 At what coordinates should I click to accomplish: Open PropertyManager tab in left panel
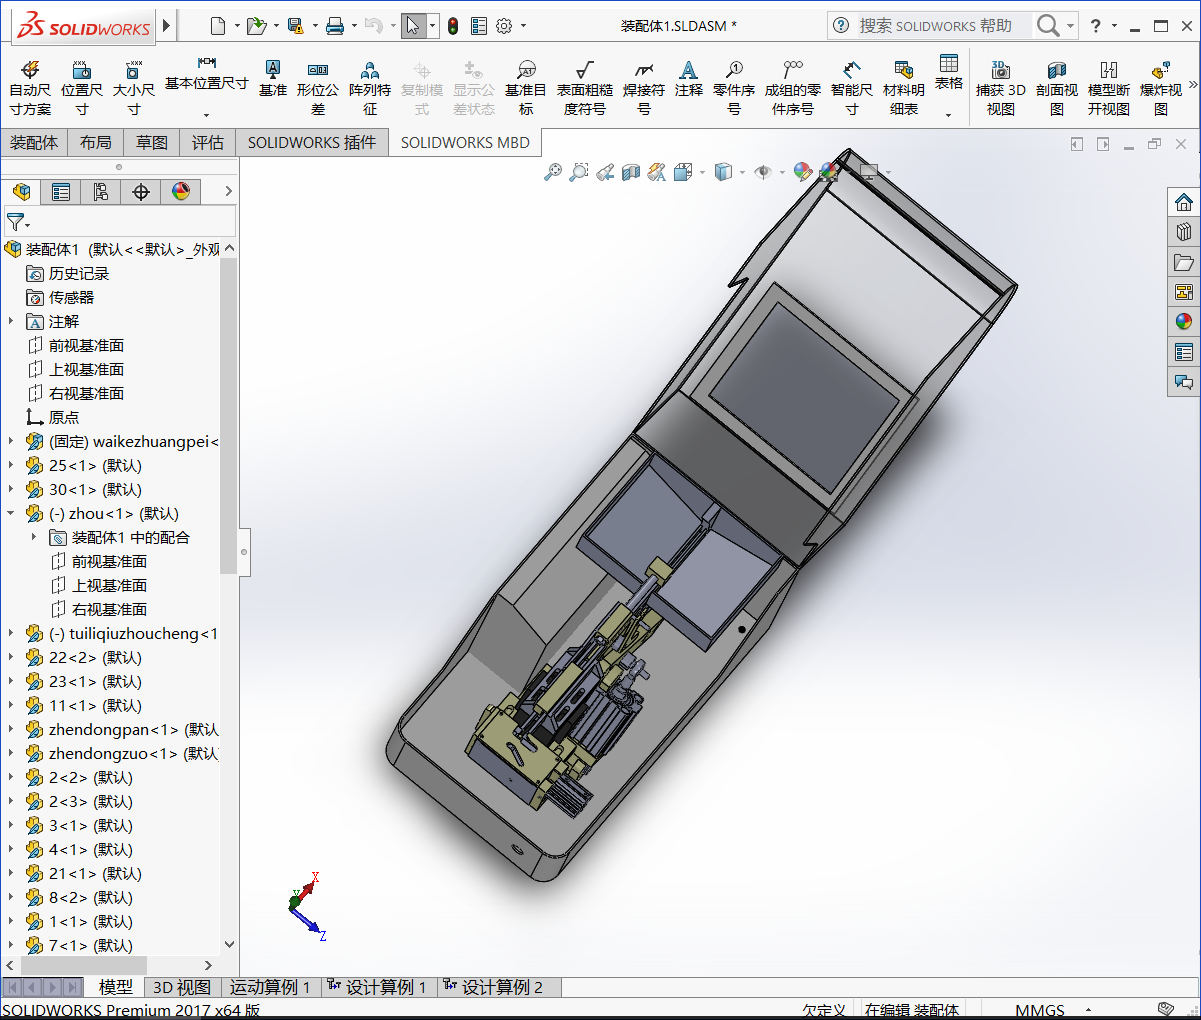[x=61, y=192]
